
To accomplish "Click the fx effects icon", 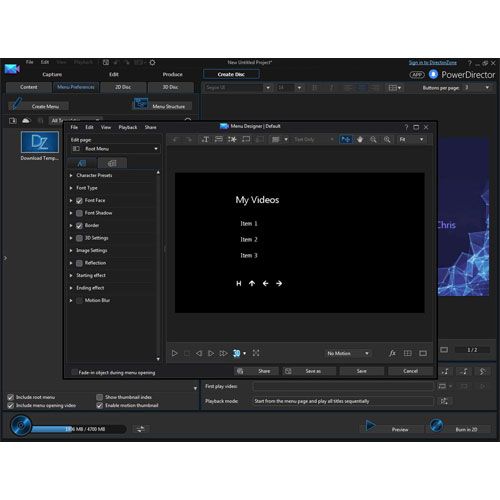I will [392, 353].
